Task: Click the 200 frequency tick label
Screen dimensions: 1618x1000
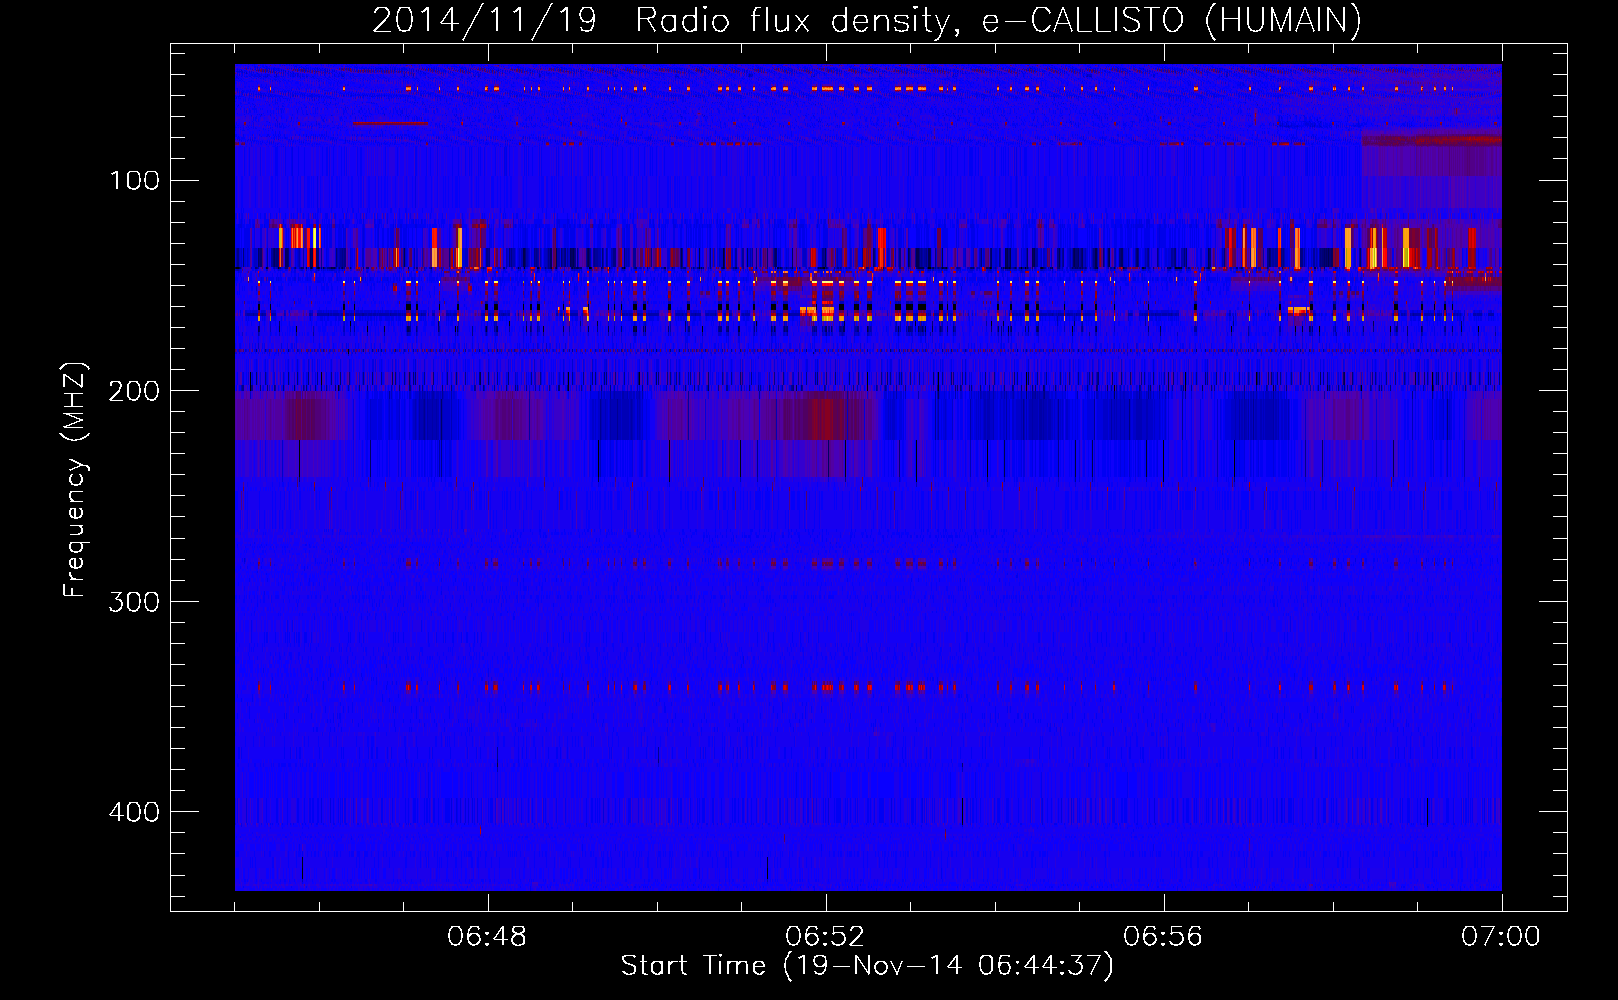Action: [x=135, y=391]
